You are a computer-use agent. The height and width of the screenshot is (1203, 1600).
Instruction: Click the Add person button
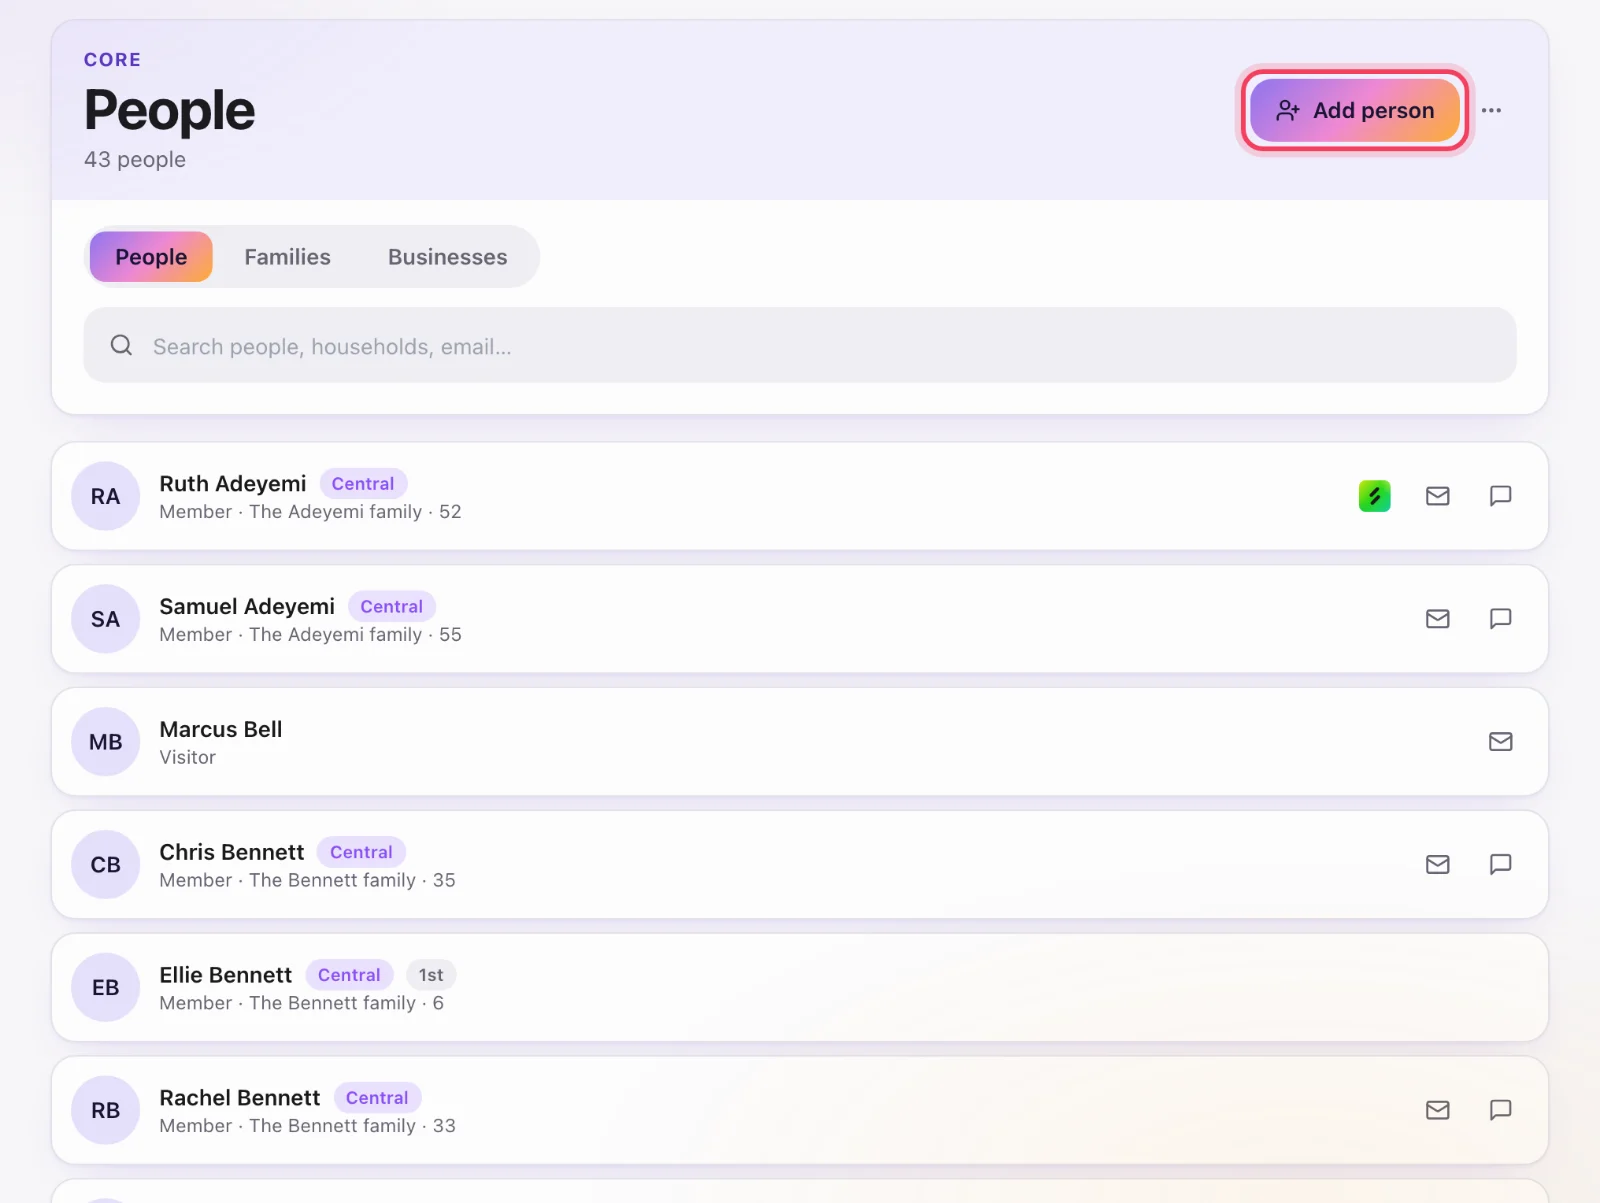(1355, 110)
